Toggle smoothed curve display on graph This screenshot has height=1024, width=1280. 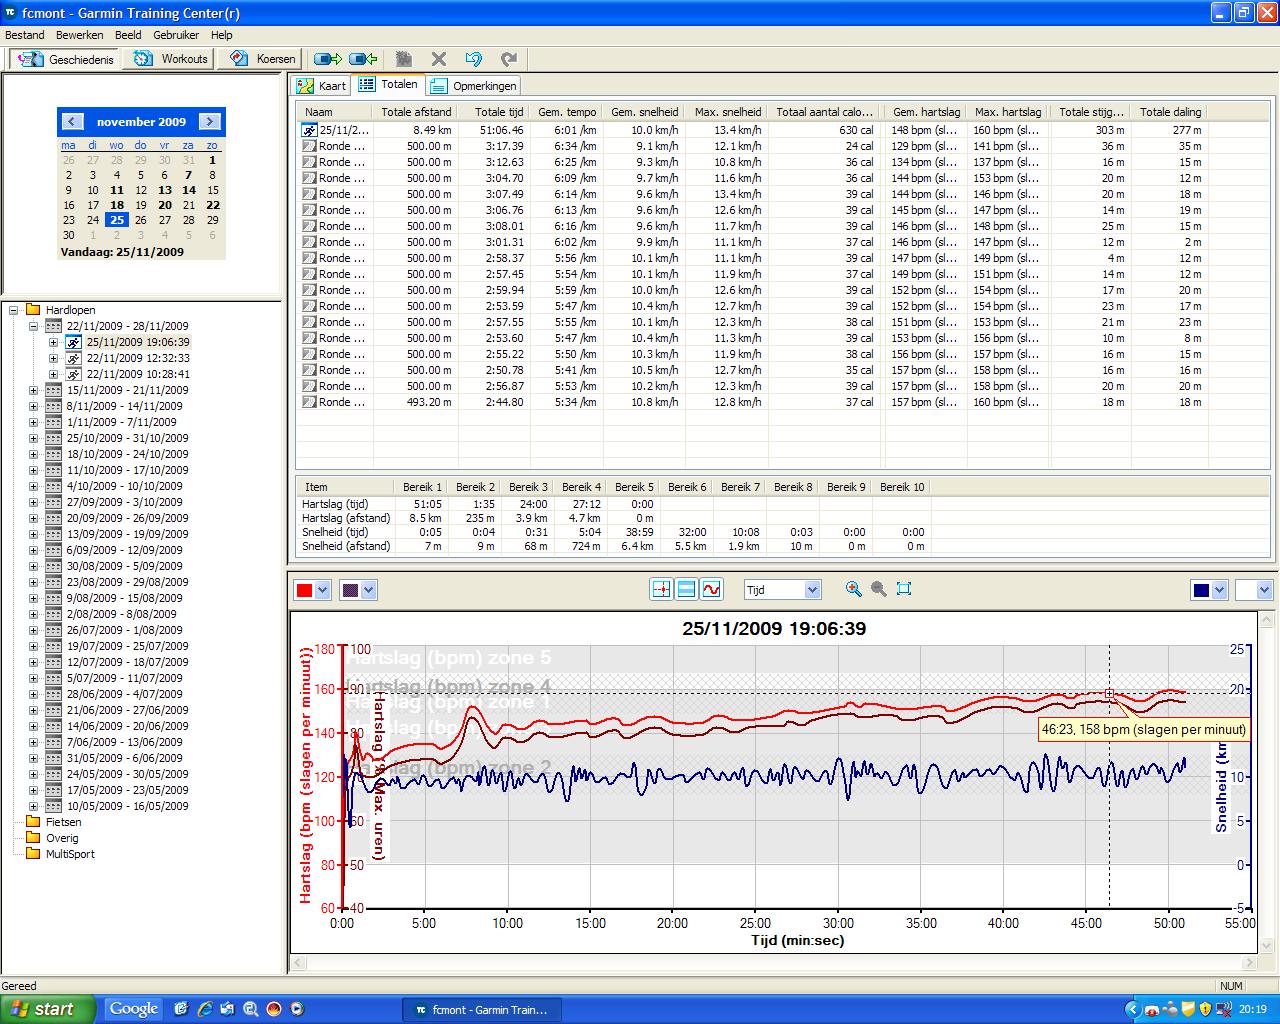(711, 590)
